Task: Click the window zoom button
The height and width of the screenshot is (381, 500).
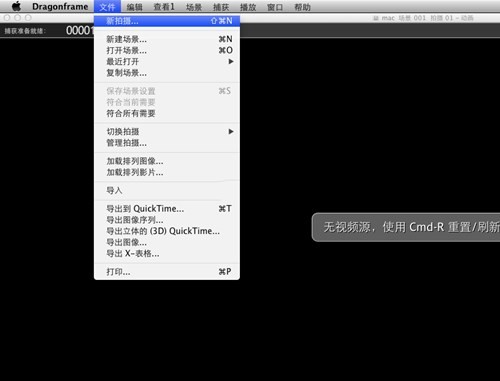Action: click(x=28, y=17)
